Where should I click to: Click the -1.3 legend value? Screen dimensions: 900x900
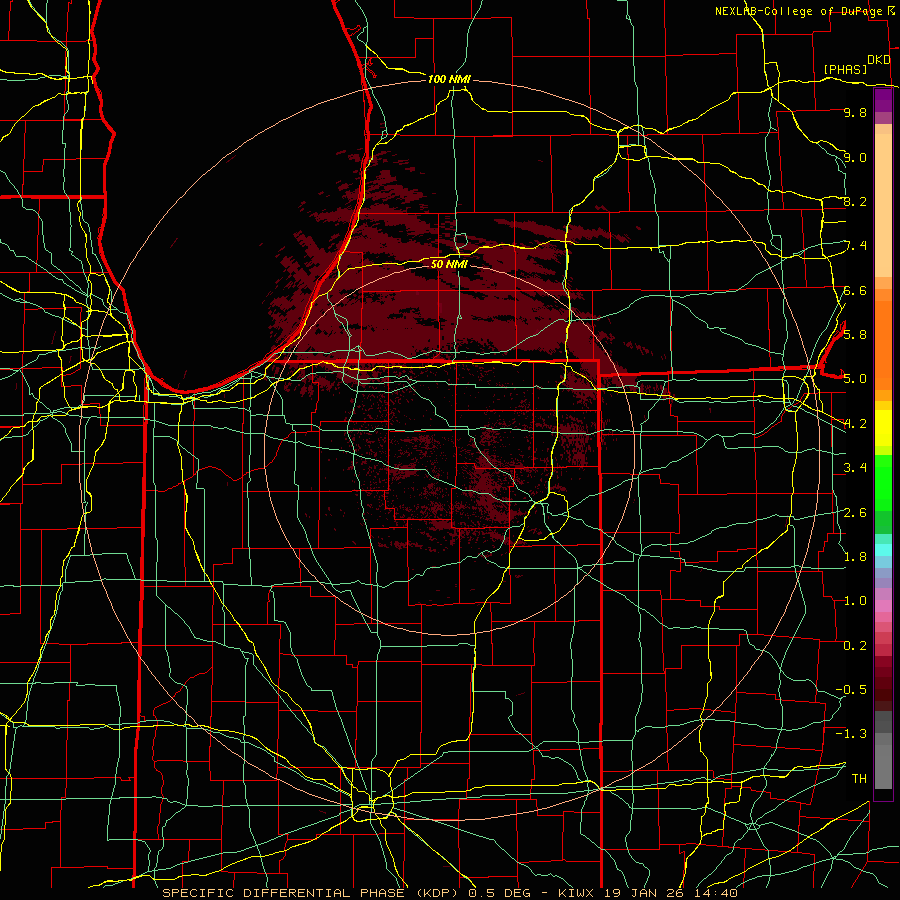tap(851, 734)
